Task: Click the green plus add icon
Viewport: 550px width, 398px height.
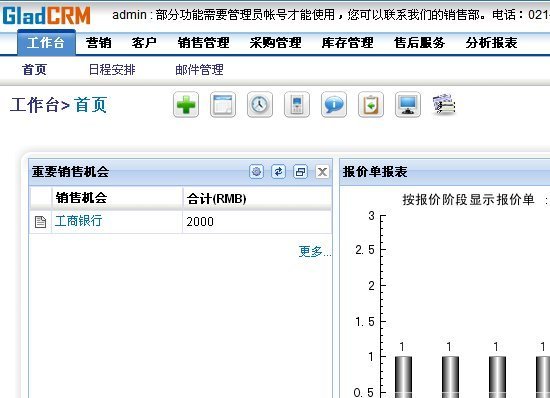Action: (x=186, y=104)
